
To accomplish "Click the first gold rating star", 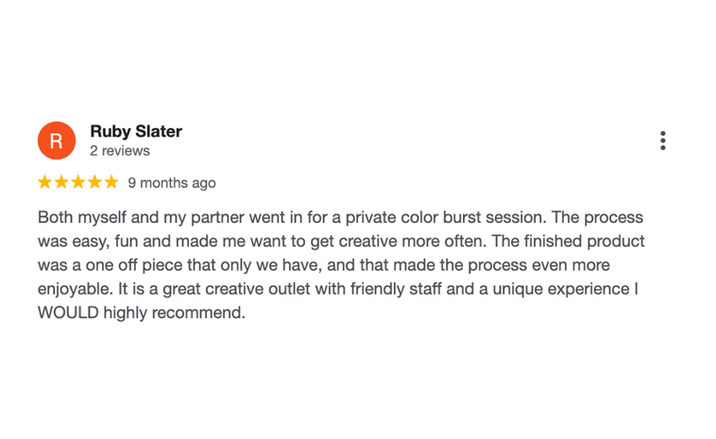I will [x=45, y=183].
